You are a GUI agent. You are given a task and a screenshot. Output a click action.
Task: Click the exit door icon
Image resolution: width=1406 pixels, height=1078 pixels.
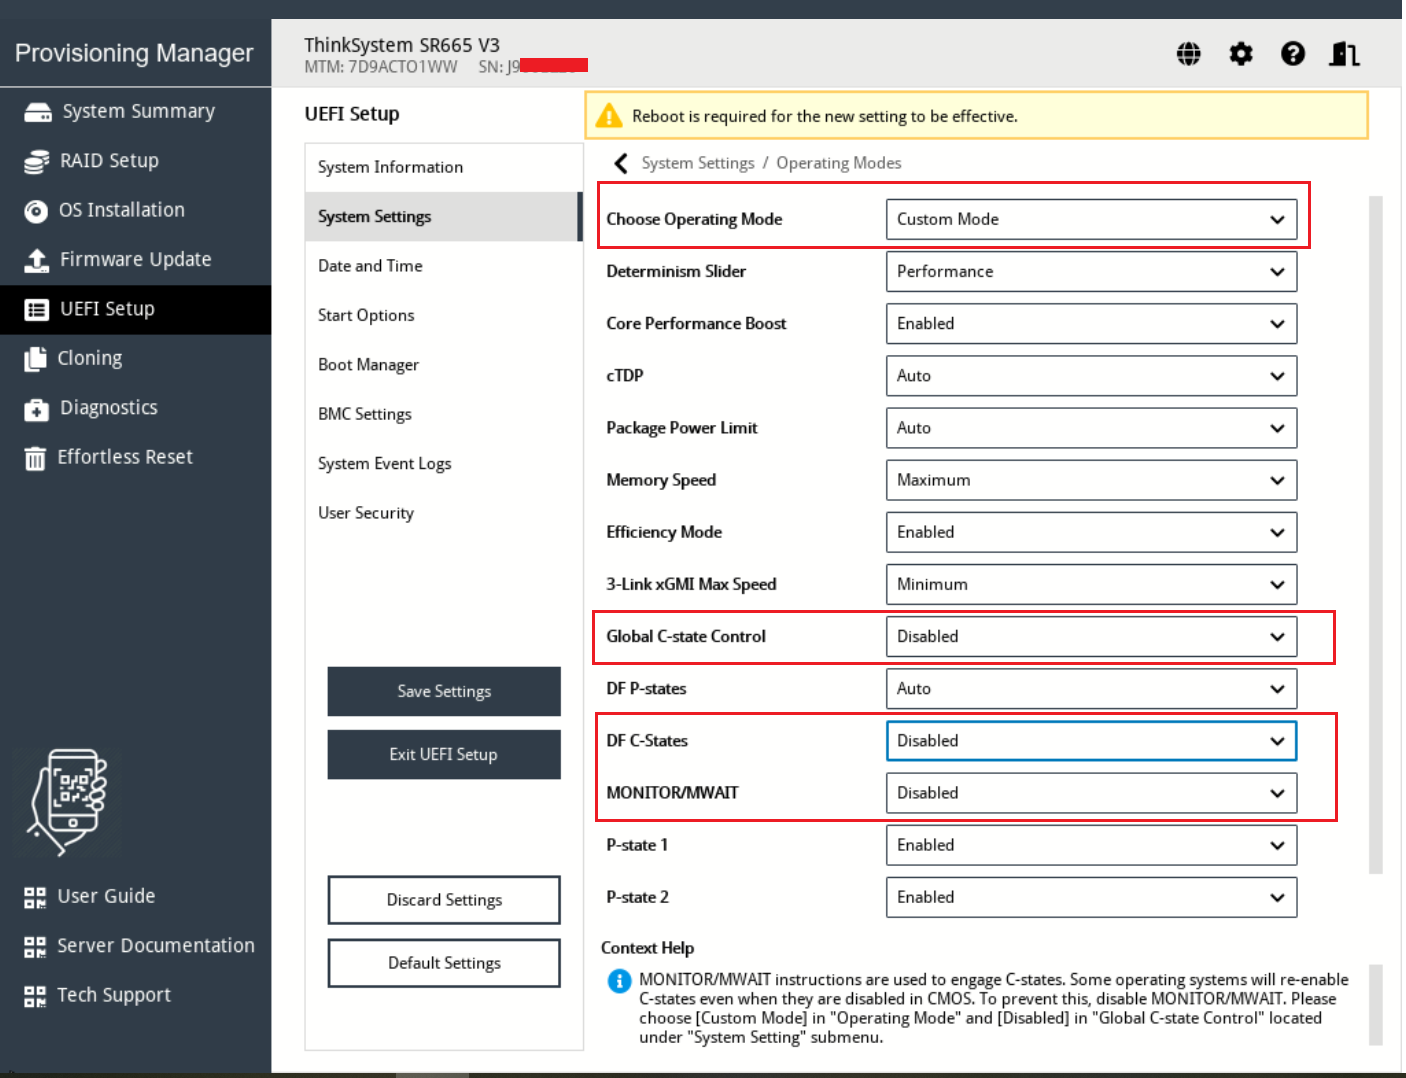(x=1344, y=54)
